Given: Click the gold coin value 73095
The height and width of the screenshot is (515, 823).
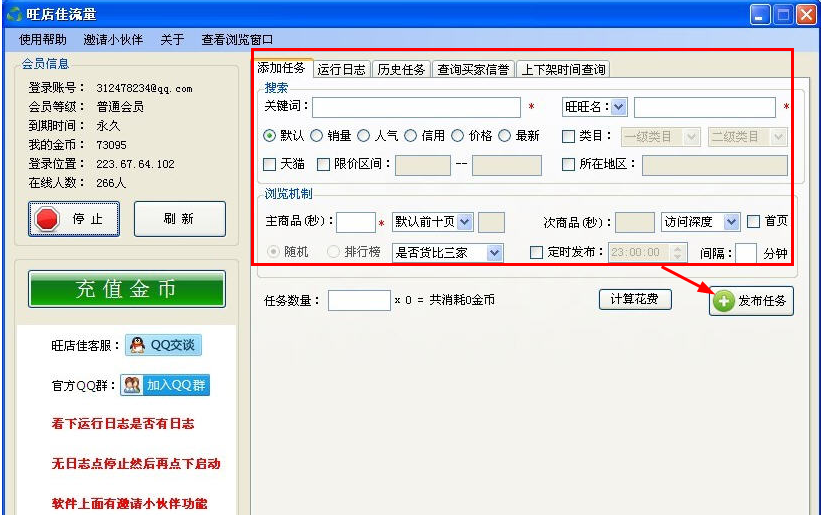Looking at the screenshot, I should (111, 145).
